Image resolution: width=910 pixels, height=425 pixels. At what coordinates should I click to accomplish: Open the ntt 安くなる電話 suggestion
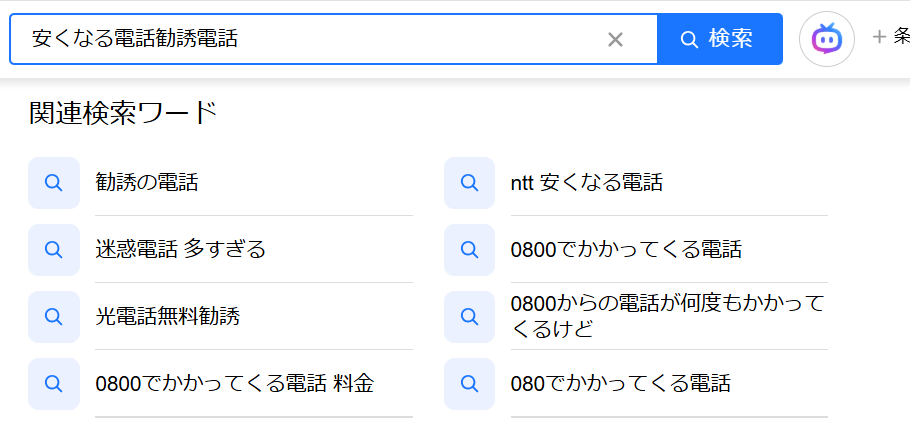click(586, 183)
